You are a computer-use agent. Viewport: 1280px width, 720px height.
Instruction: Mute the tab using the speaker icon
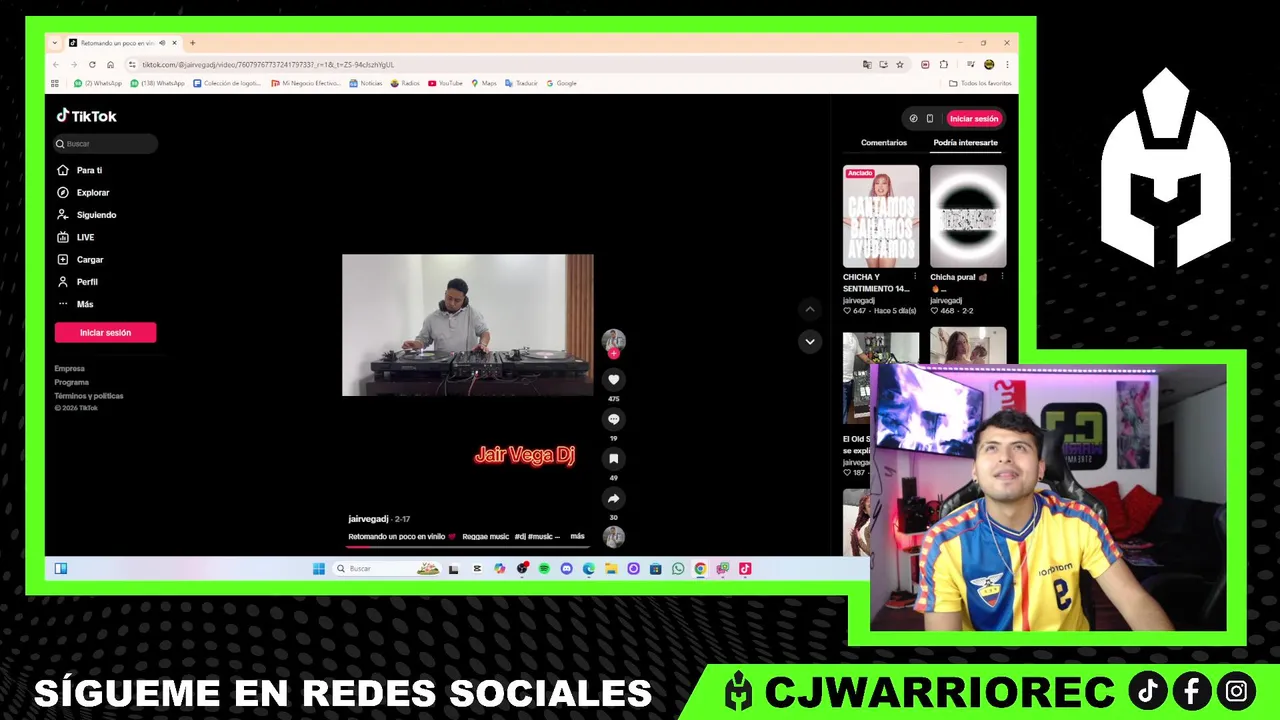tap(162, 43)
